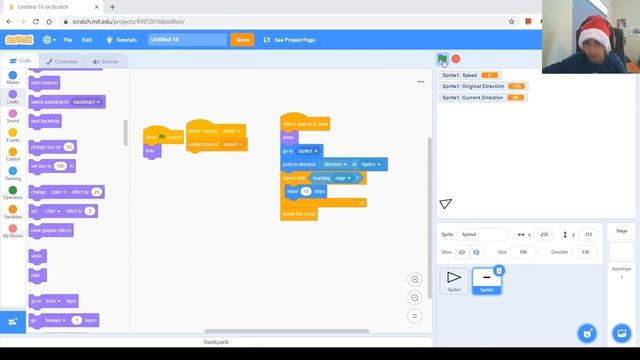Click the Share button
This screenshot has height=360, width=640.
(x=242, y=40)
